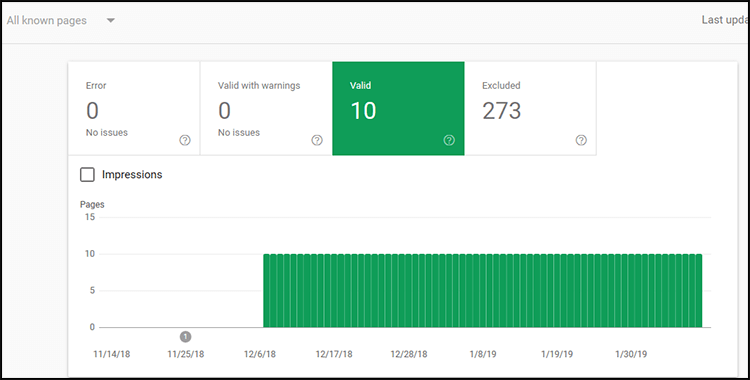Select the Valid with warnings card
Viewport: 750px width, 380px height.
[266, 108]
